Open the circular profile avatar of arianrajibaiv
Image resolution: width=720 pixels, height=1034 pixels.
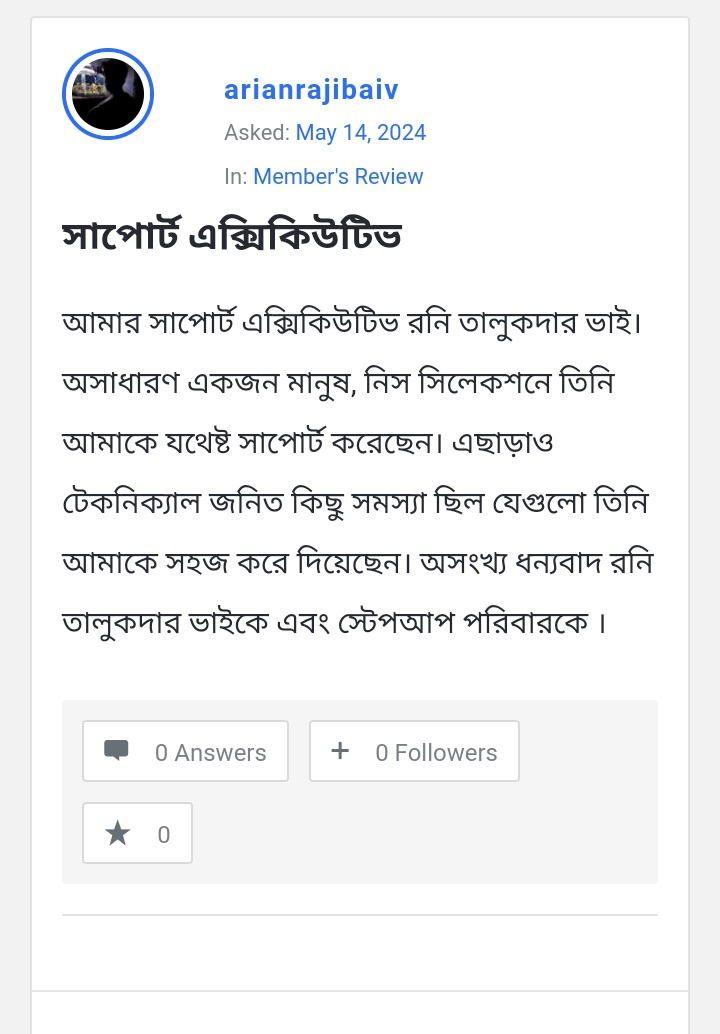(108, 94)
